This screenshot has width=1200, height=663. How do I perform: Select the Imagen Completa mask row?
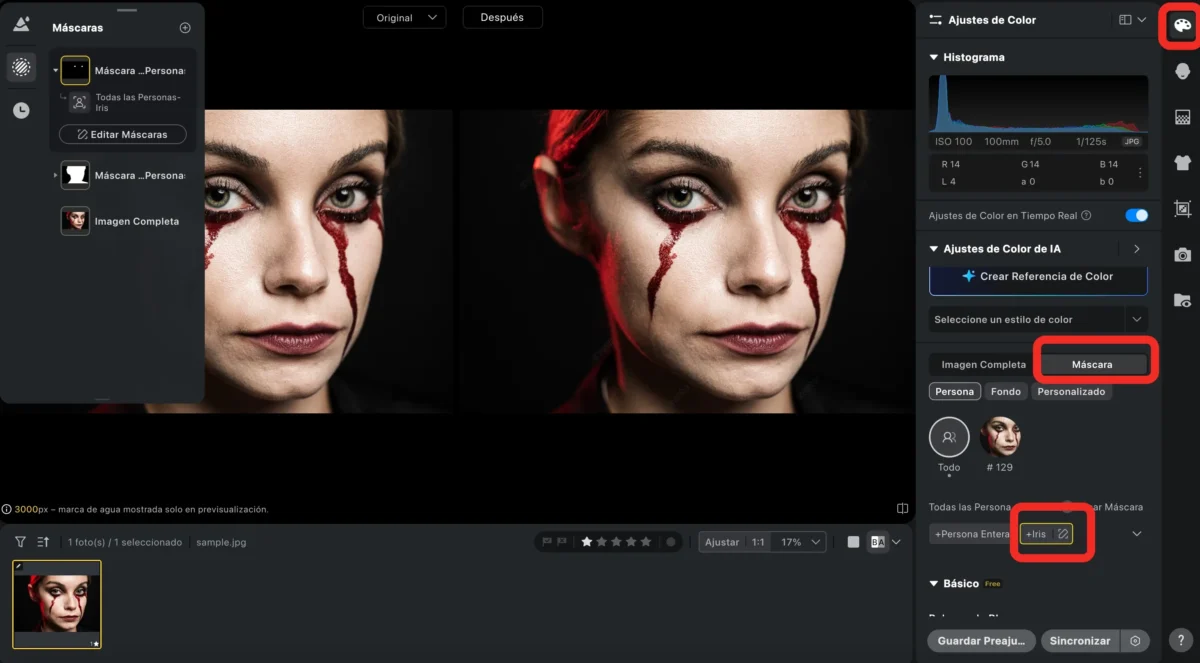tap(122, 221)
